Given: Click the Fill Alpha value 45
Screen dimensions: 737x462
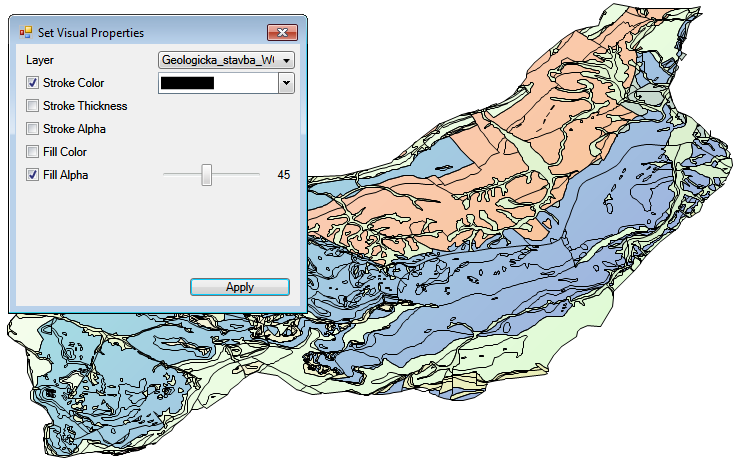Looking at the screenshot, I should (x=284, y=175).
